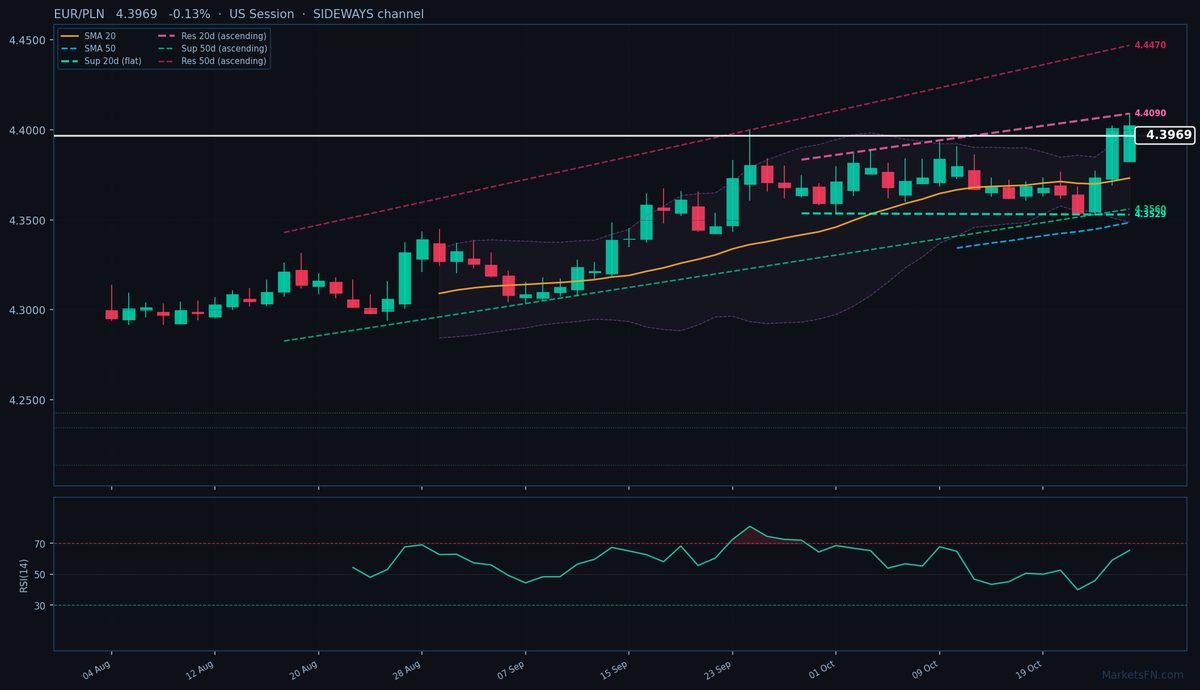Click the 4.3000 price axis label

tap(26, 310)
